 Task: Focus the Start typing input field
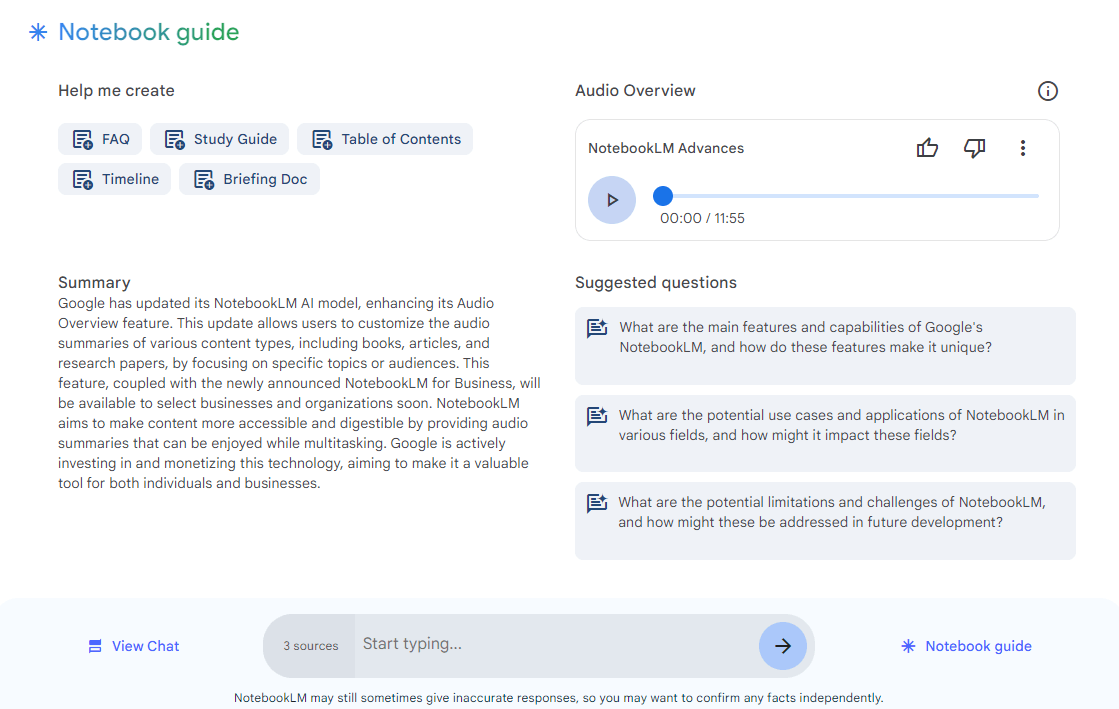(557, 645)
